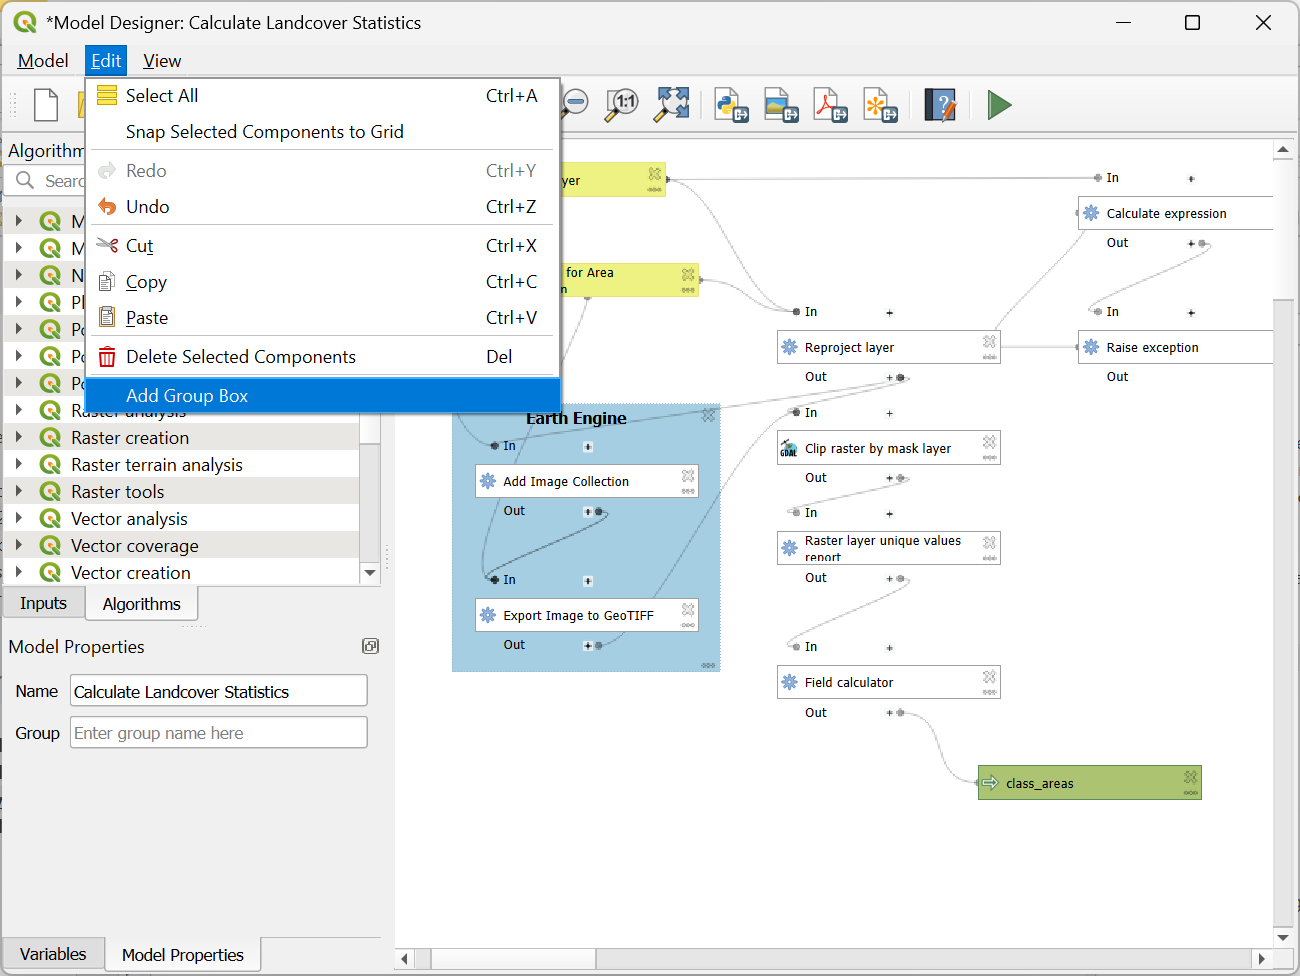The image size is (1300, 976).
Task: Click the Zoom Full icon
Action: 672,104
